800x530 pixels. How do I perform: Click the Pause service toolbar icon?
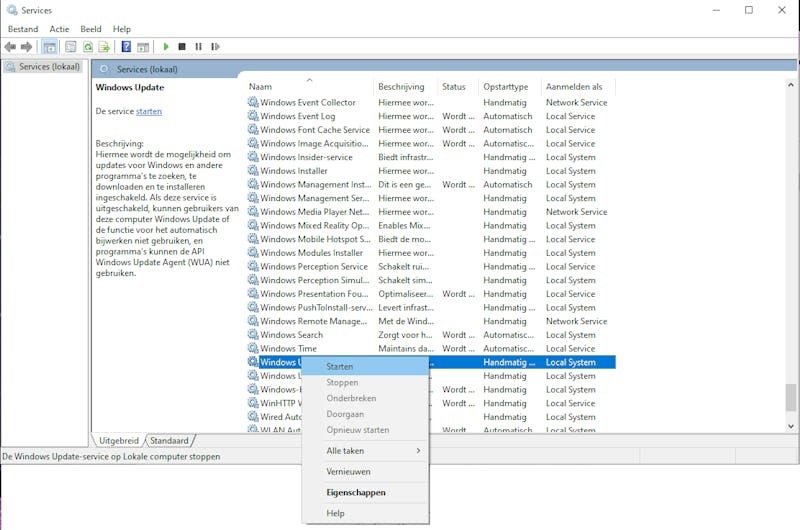198,46
